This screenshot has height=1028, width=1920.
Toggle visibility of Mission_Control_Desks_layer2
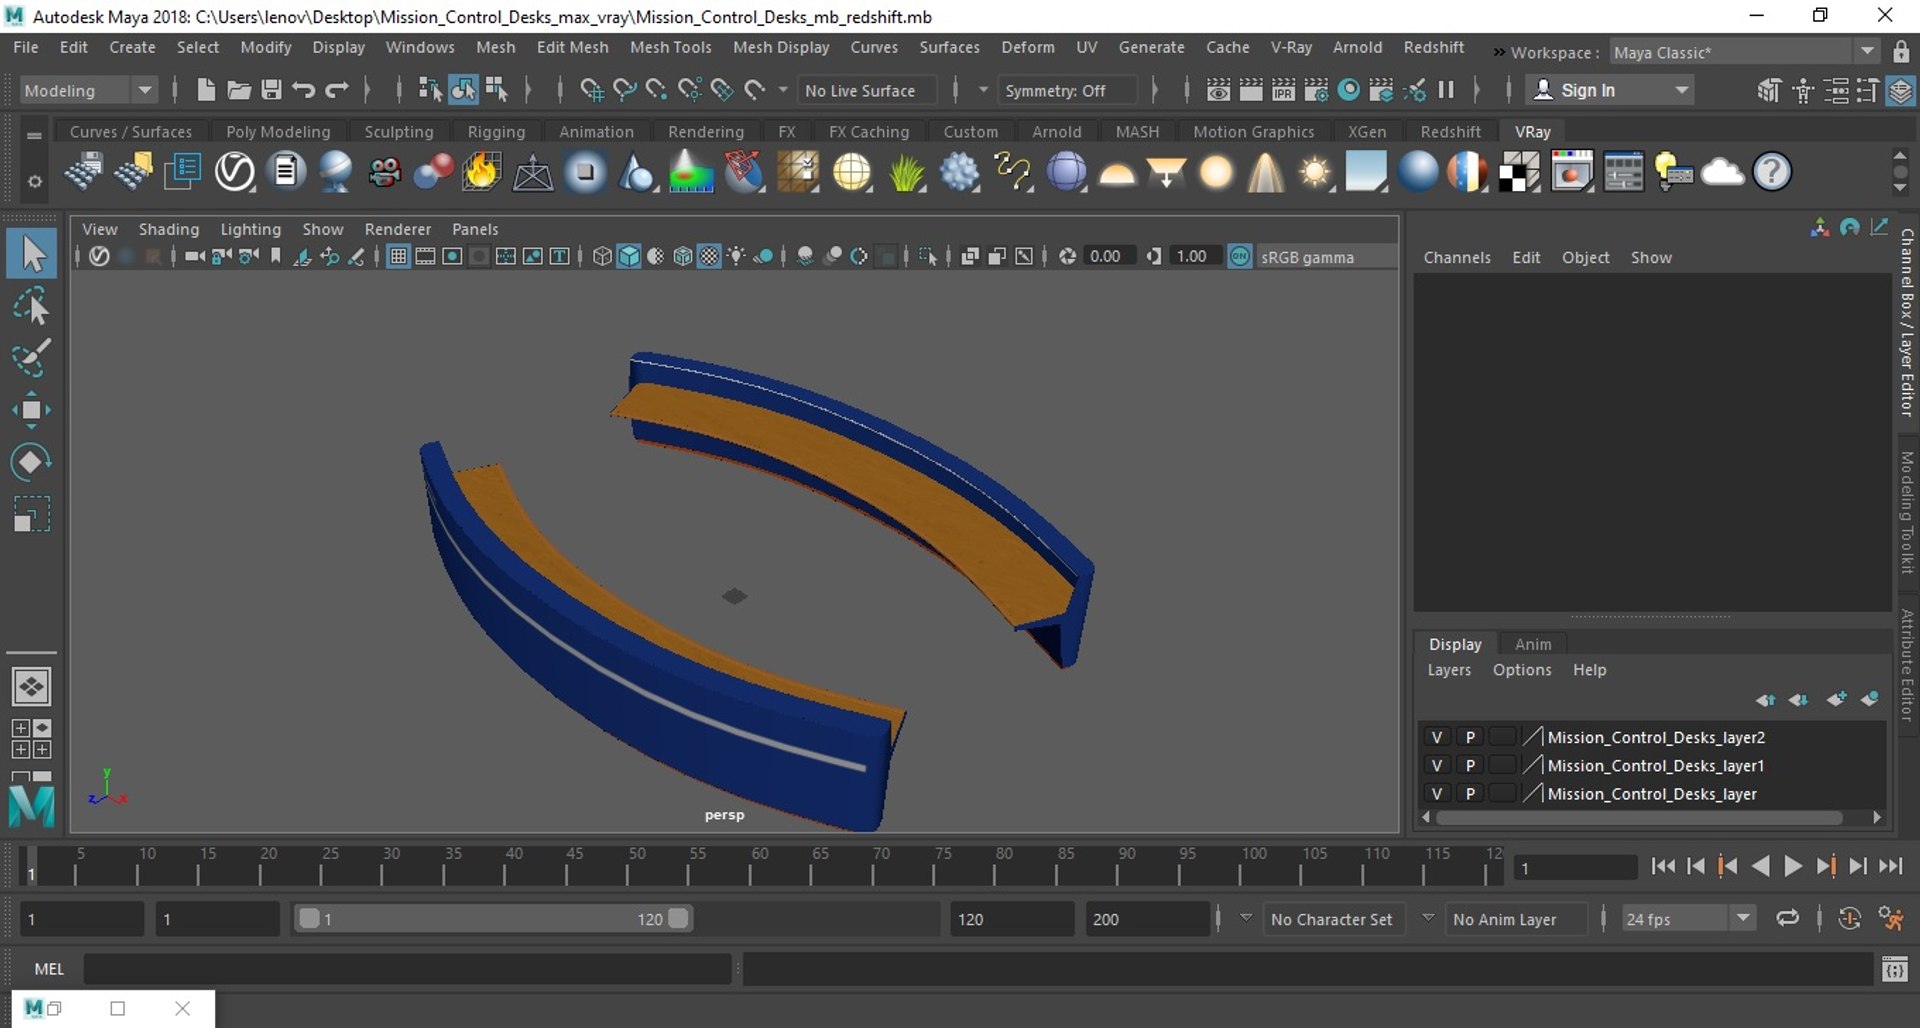(1436, 737)
